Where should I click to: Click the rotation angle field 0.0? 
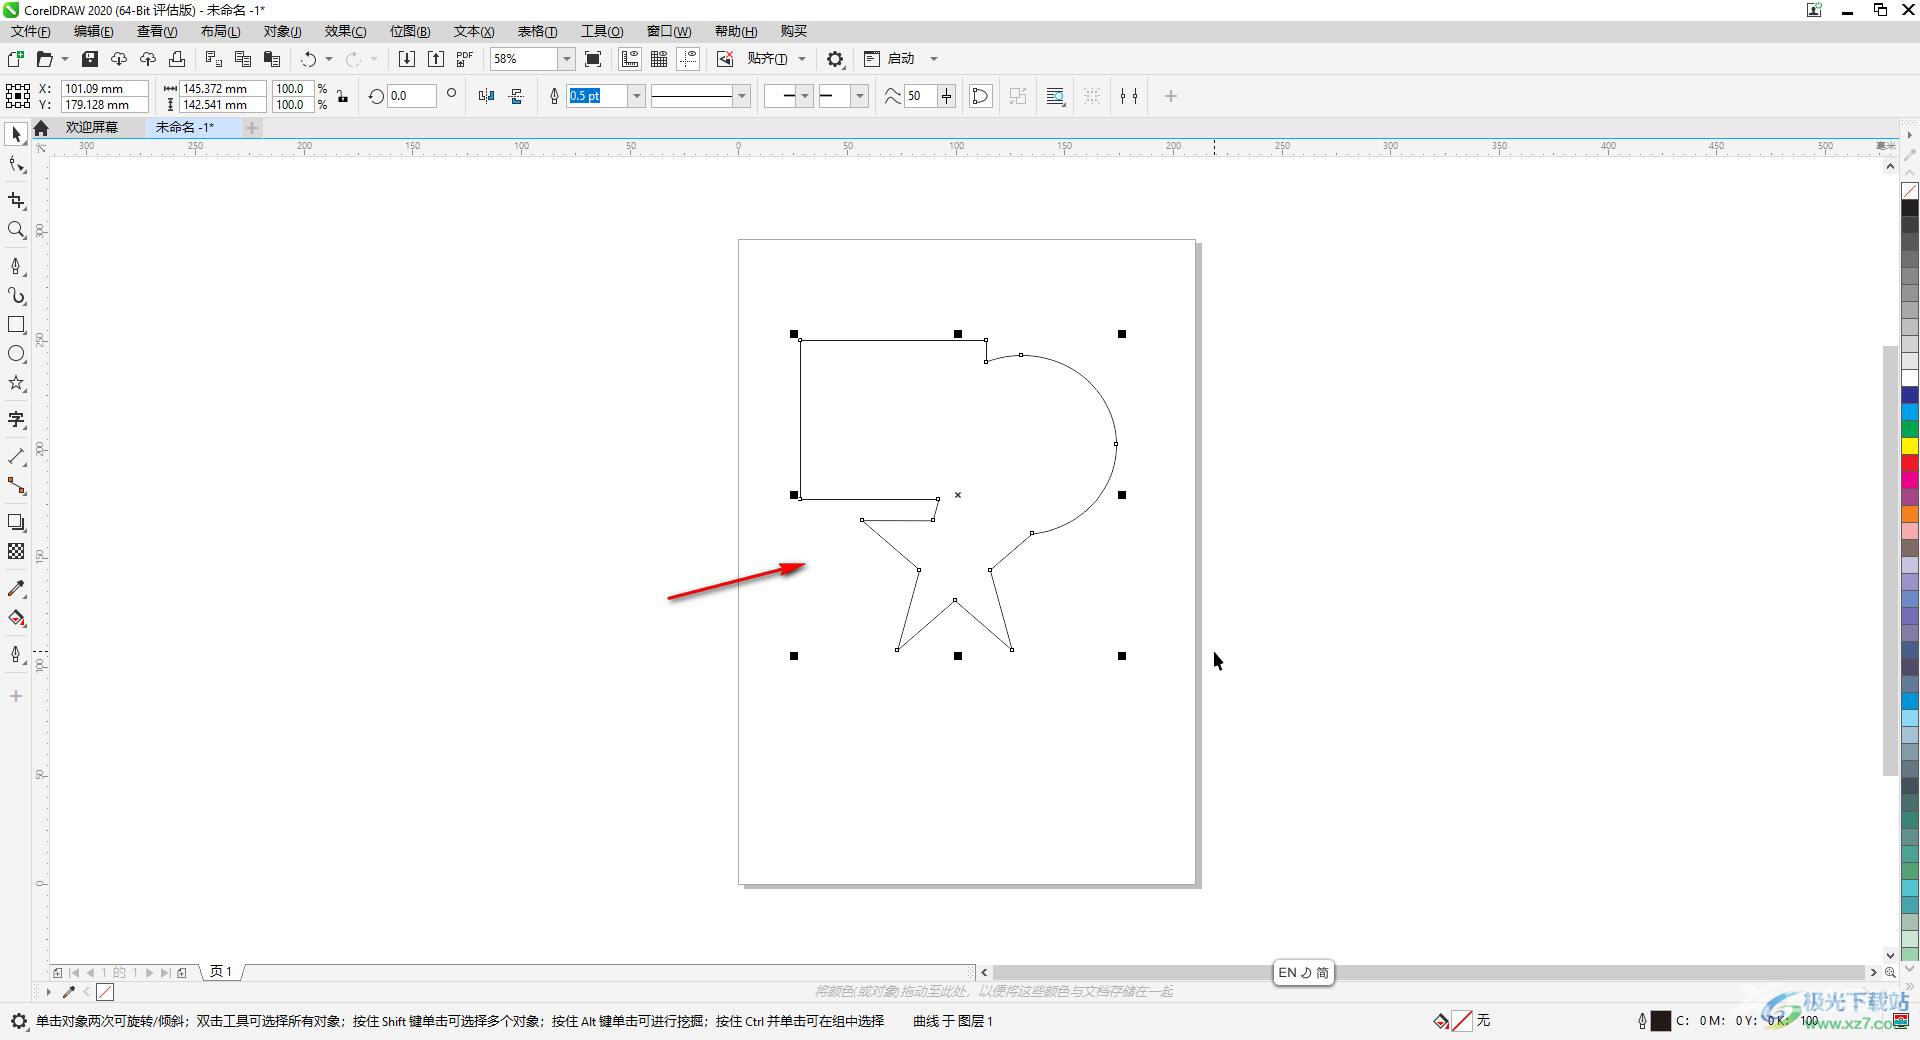coord(412,96)
